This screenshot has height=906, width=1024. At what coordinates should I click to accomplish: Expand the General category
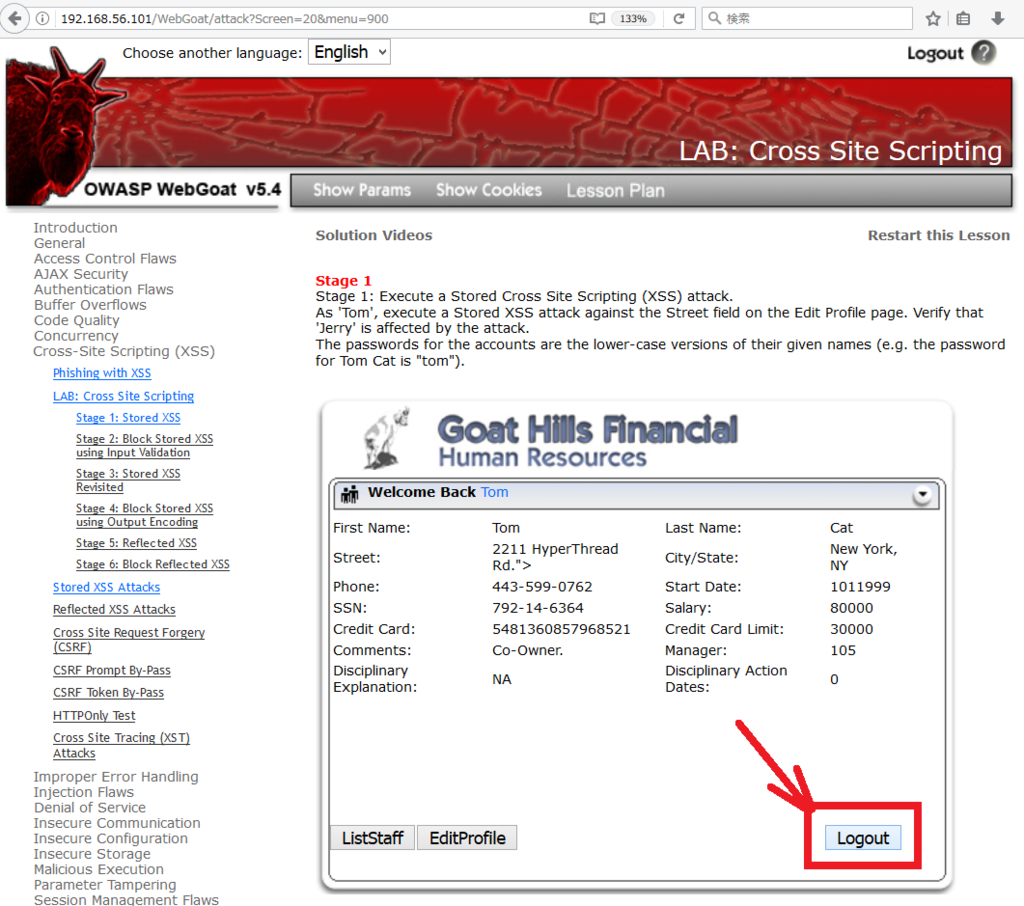(x=59, y=243)
